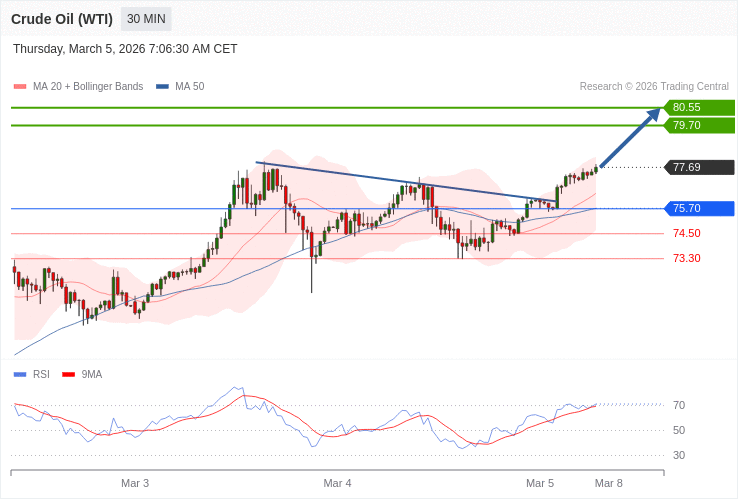The height and width of the screenshot is (500, 738).
Task: Click the Mar 8 date axis label
Action: [x=608, y=483]
